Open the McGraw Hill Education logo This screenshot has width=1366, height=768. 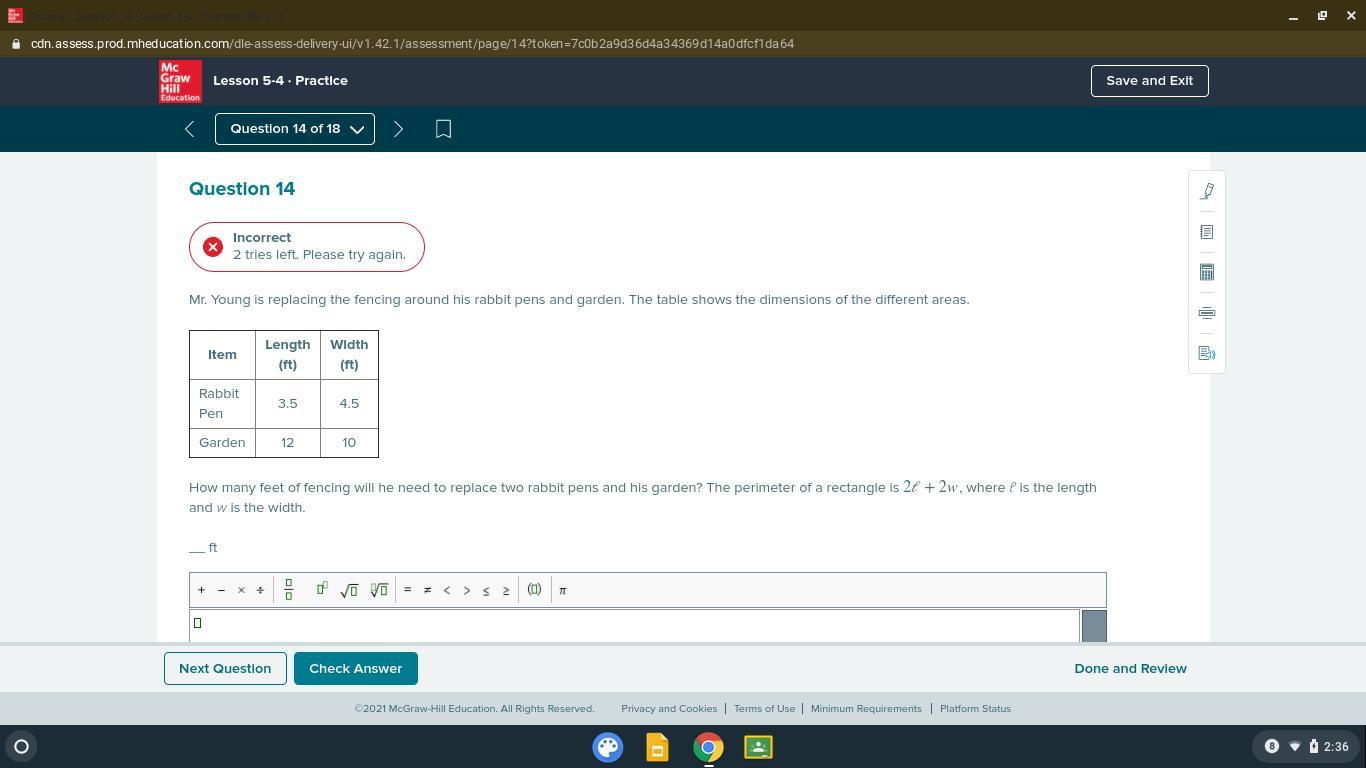coord(180,81)
